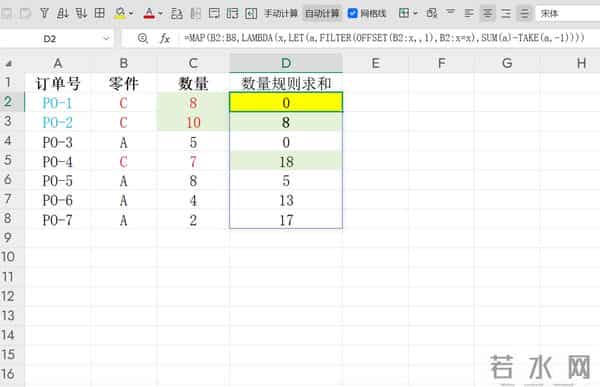Click the filter funnel icon
The image size is (600, 387).
coord(44,14)
